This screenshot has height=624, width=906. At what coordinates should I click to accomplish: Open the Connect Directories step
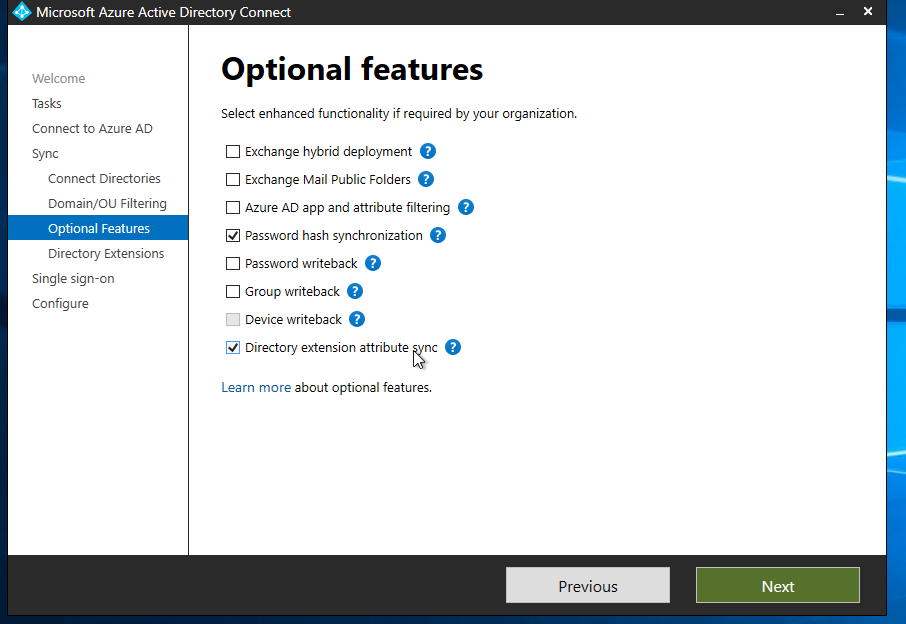tap(104, 179)
